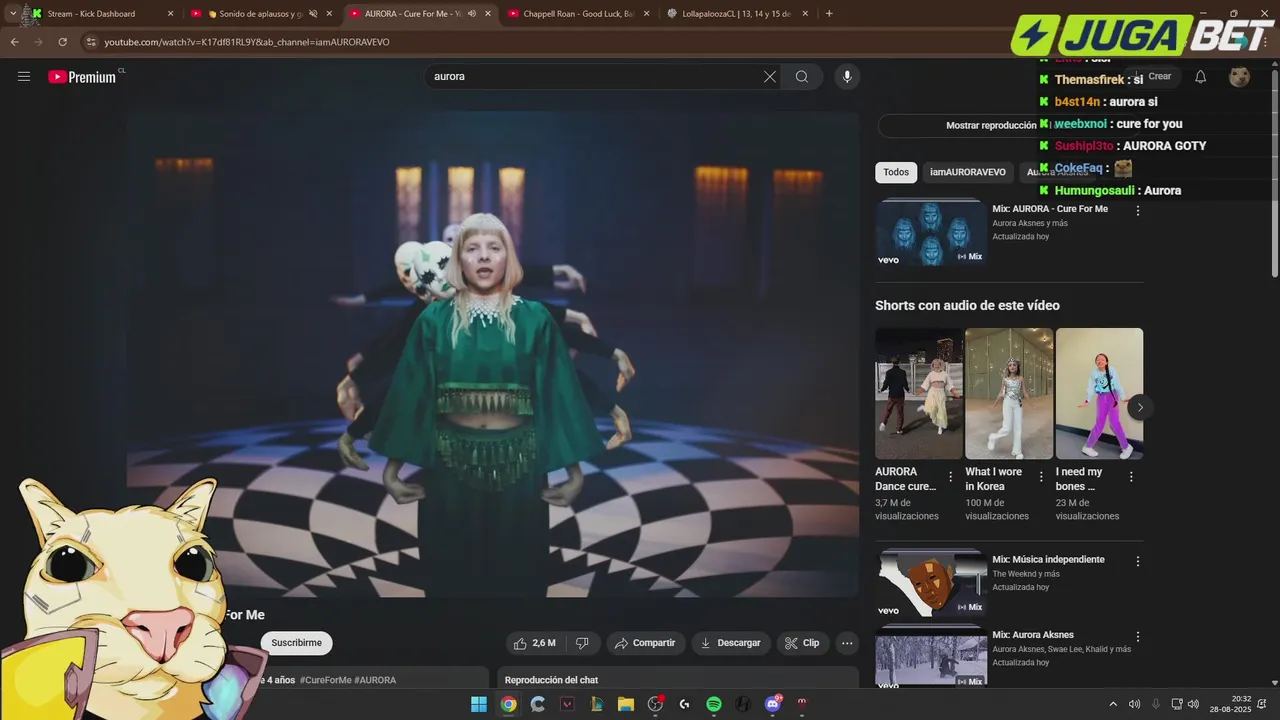
Task: Open Mix: Aurora Aksnes thumbnail
Action: point(931,656)
